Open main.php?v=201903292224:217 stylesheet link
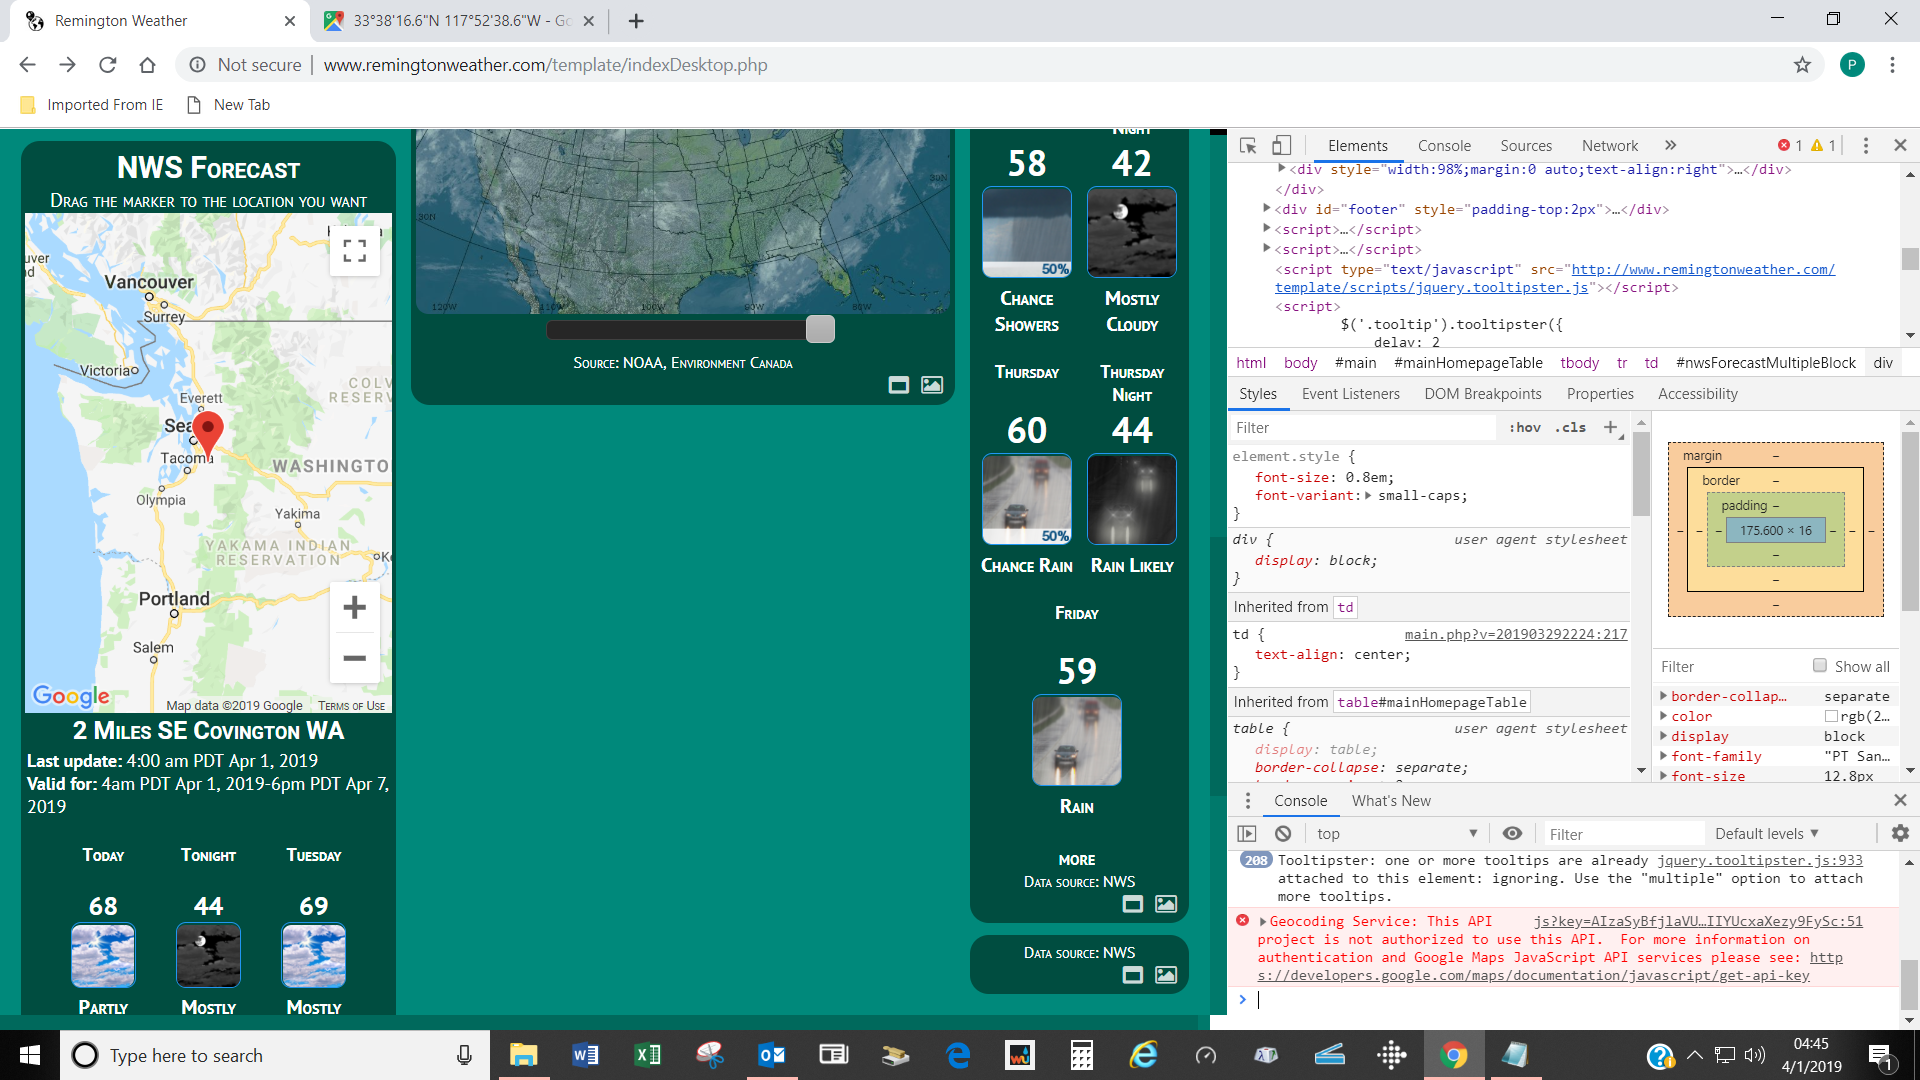Viewport: 1920px width, 1080px height. 1516,635
